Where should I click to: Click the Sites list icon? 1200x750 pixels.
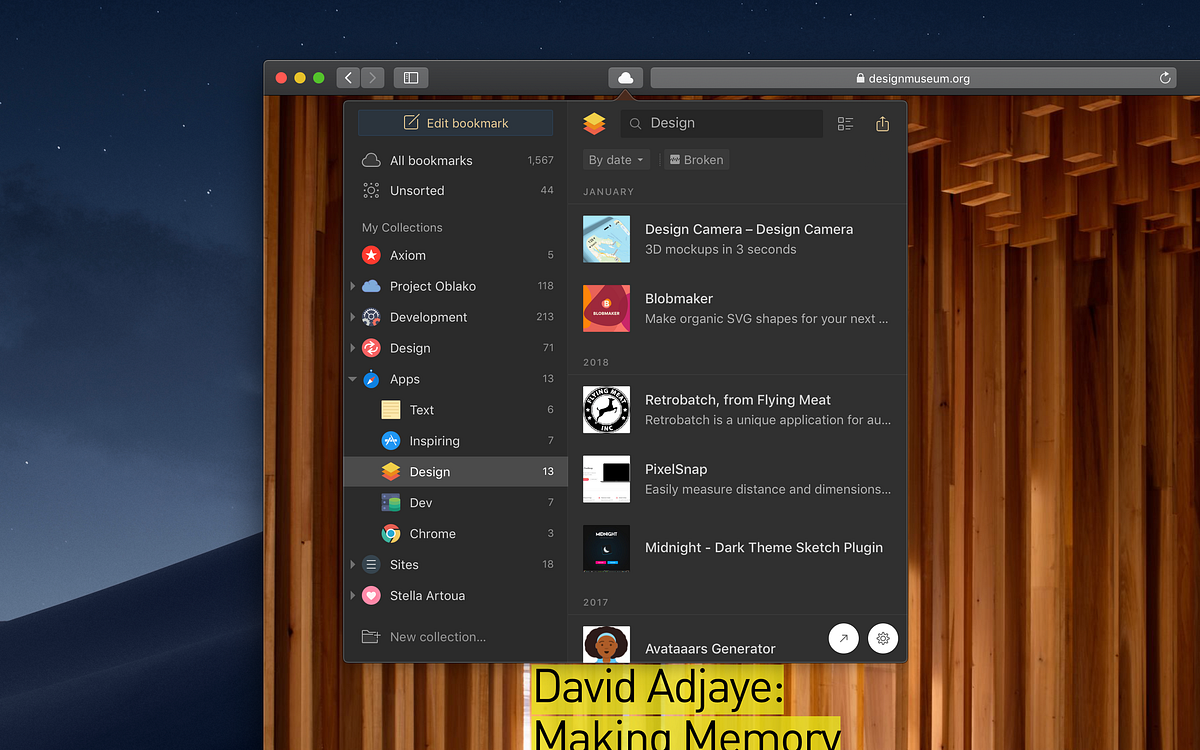pyautogui.click(x=371, y=565)
